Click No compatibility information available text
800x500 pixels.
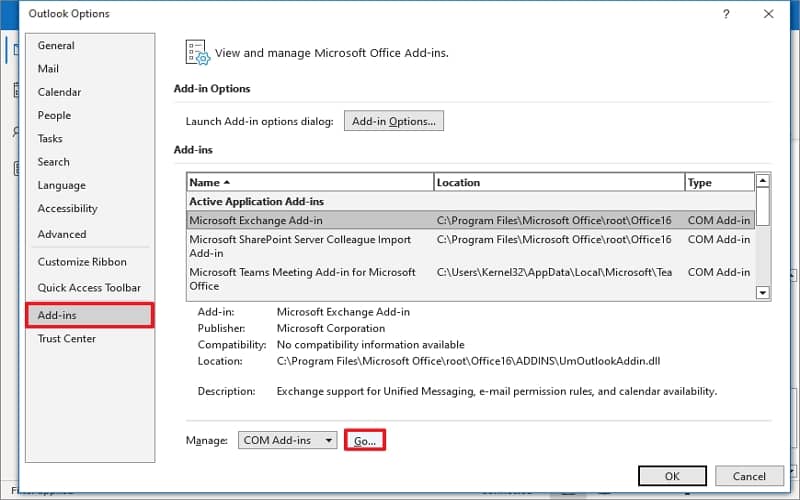pyautogui.click(x=370, y=345)
